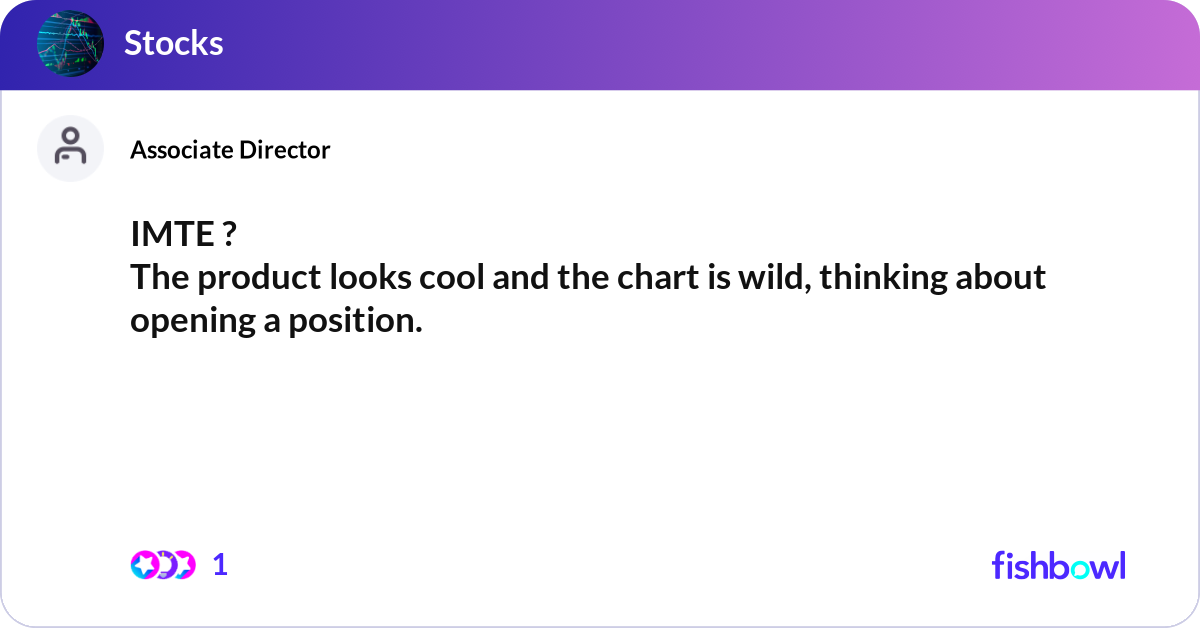Open the post line mentioning the wild chart
1200x628 pixels.
(x=588, y=278)
